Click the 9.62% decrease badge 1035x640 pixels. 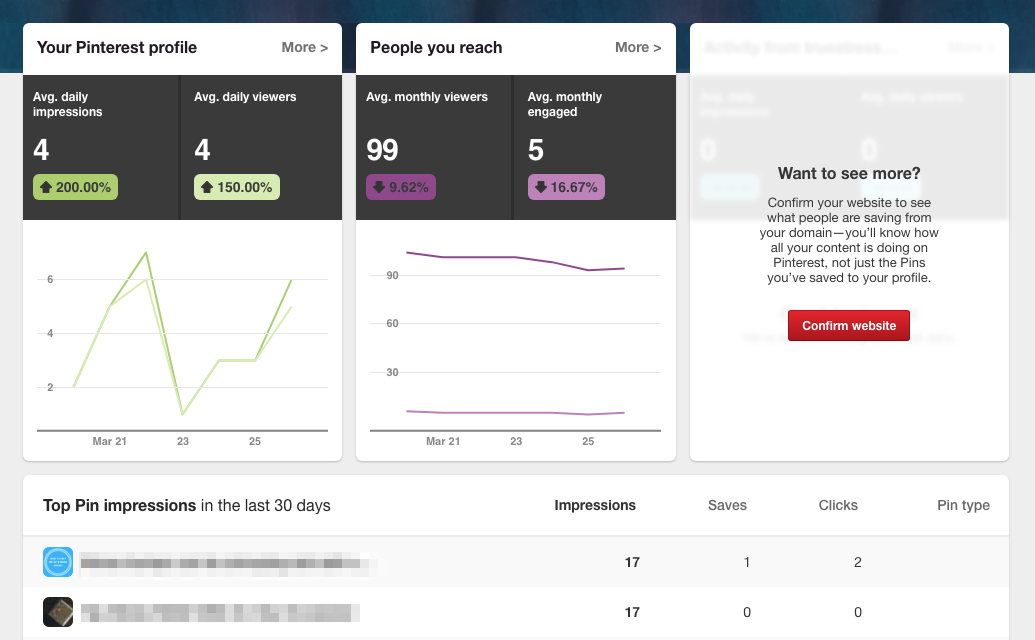pos(401,187)
